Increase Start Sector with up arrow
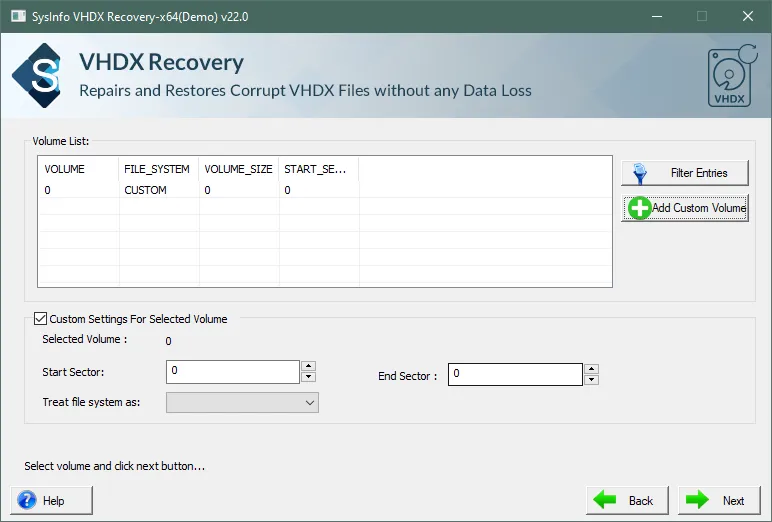 tap(308, 366)
